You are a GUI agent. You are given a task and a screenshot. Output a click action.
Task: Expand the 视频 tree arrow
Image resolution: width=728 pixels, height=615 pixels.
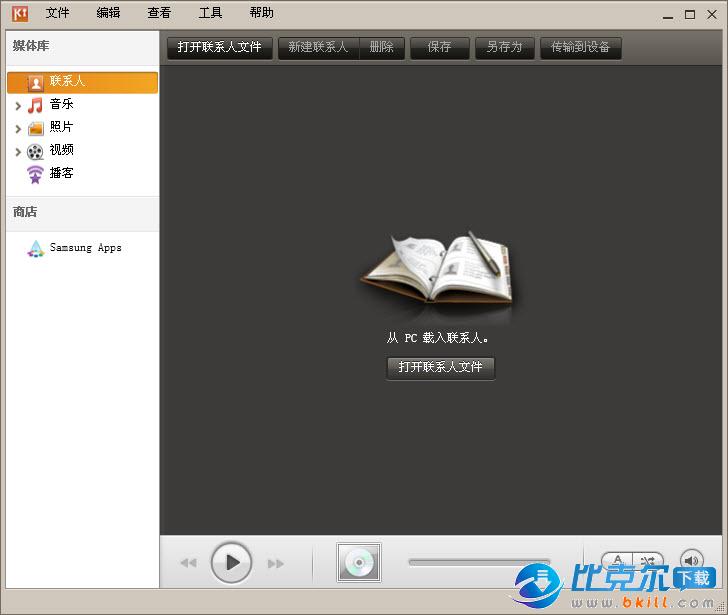pyautogui.click(x=18, y=151)
